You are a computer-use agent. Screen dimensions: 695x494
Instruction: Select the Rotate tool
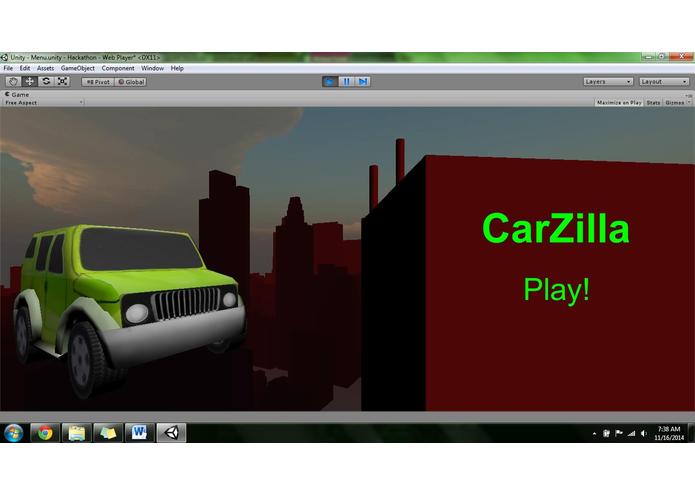pos(46,82)
